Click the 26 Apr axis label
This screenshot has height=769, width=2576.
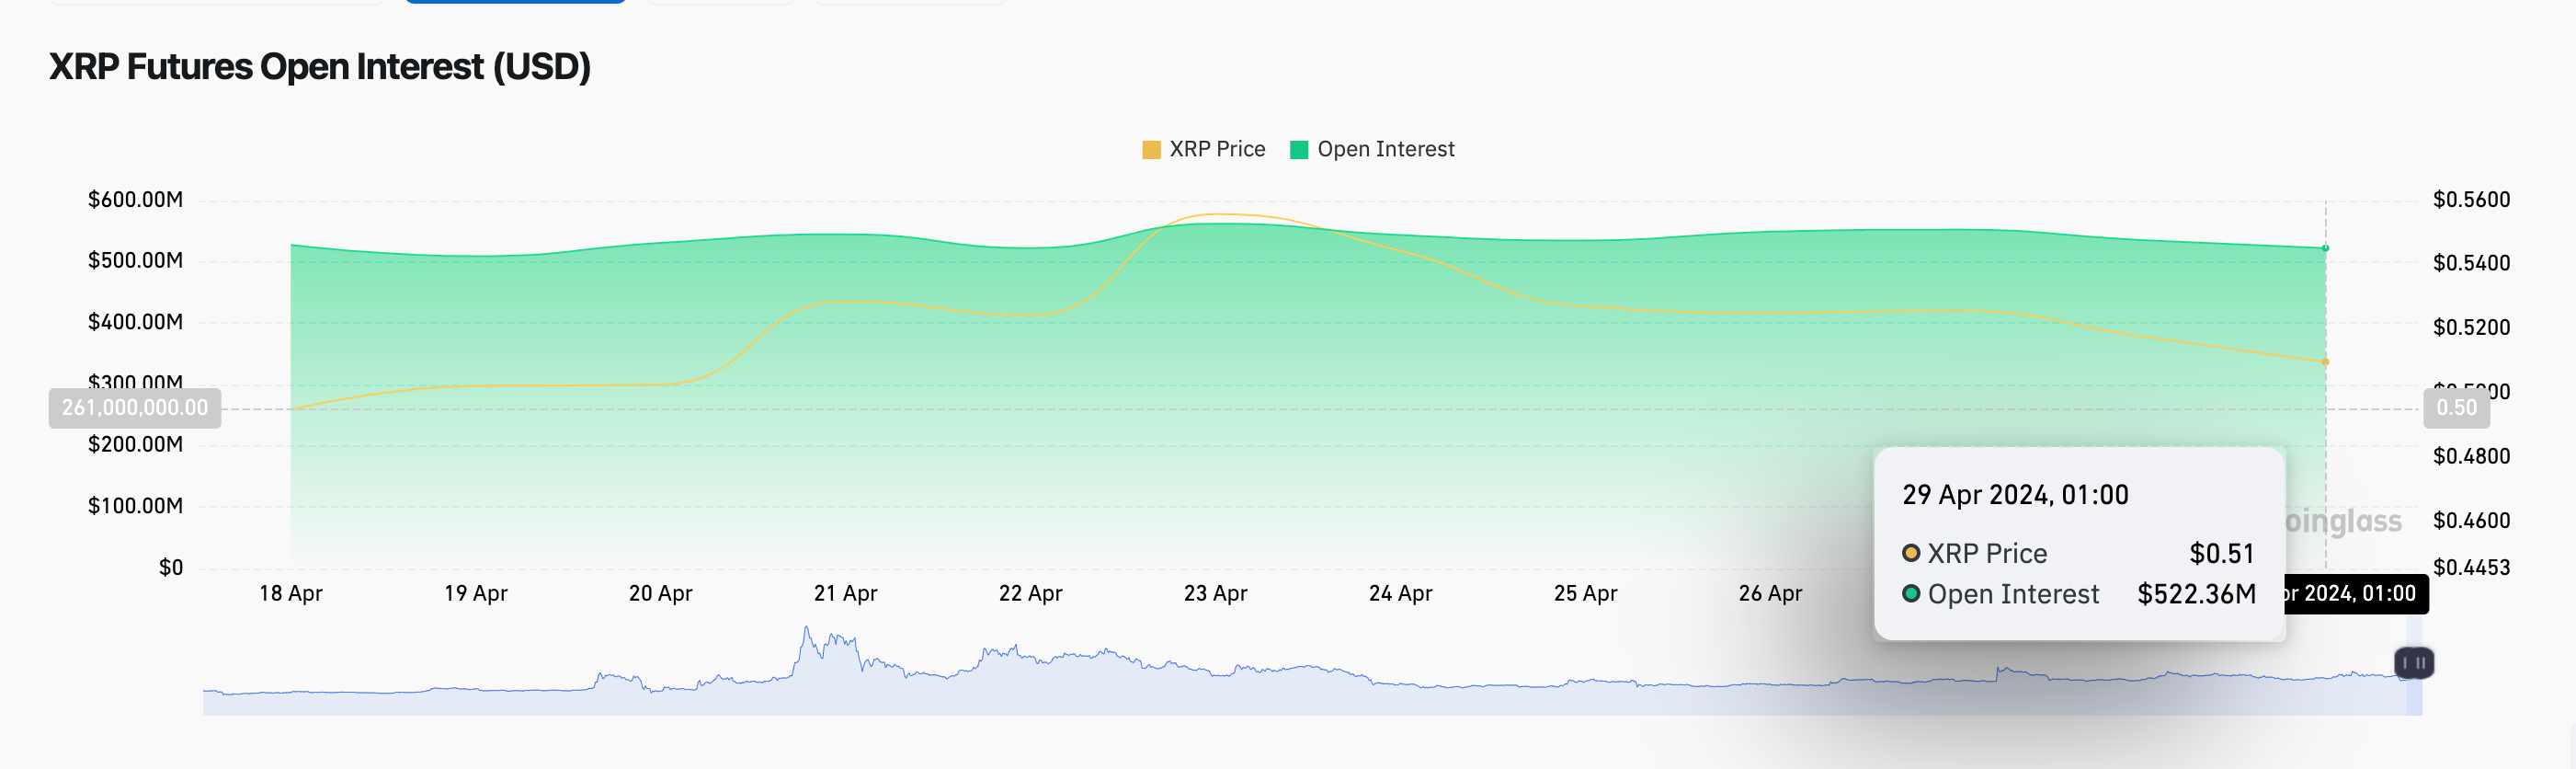1771,593
